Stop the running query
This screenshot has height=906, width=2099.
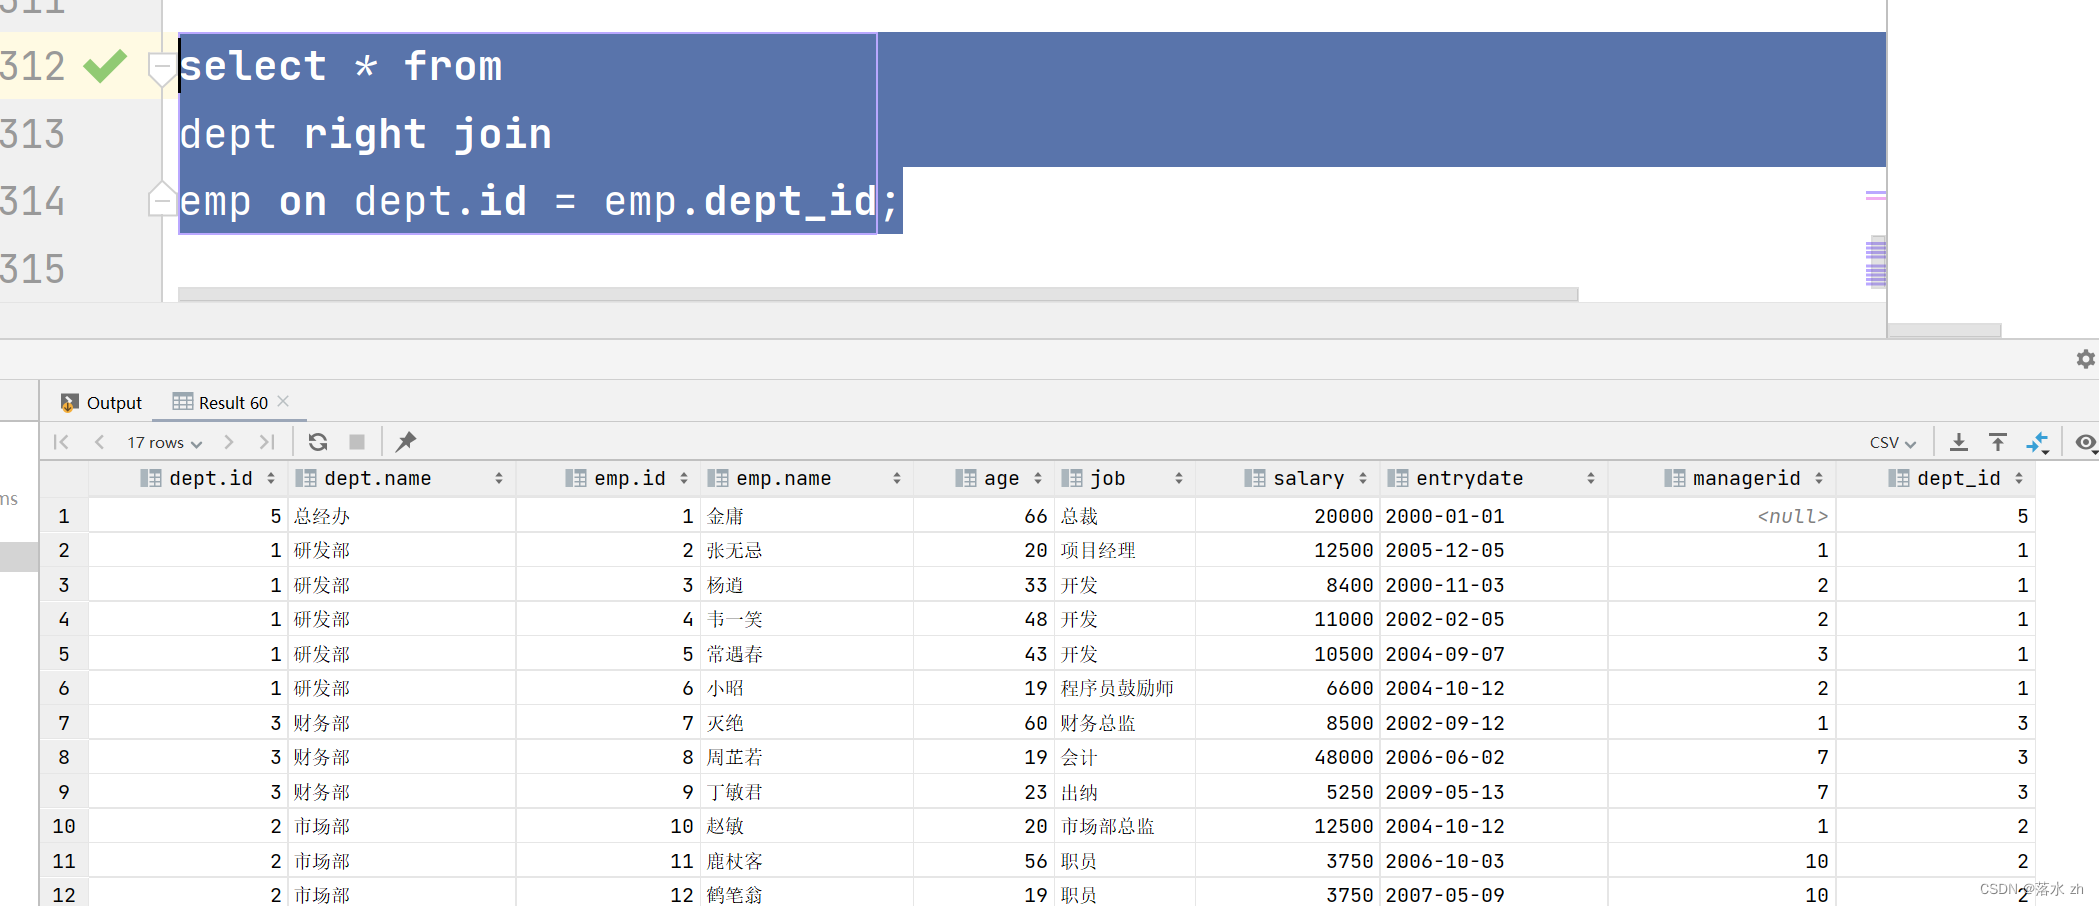click(357, 442)
